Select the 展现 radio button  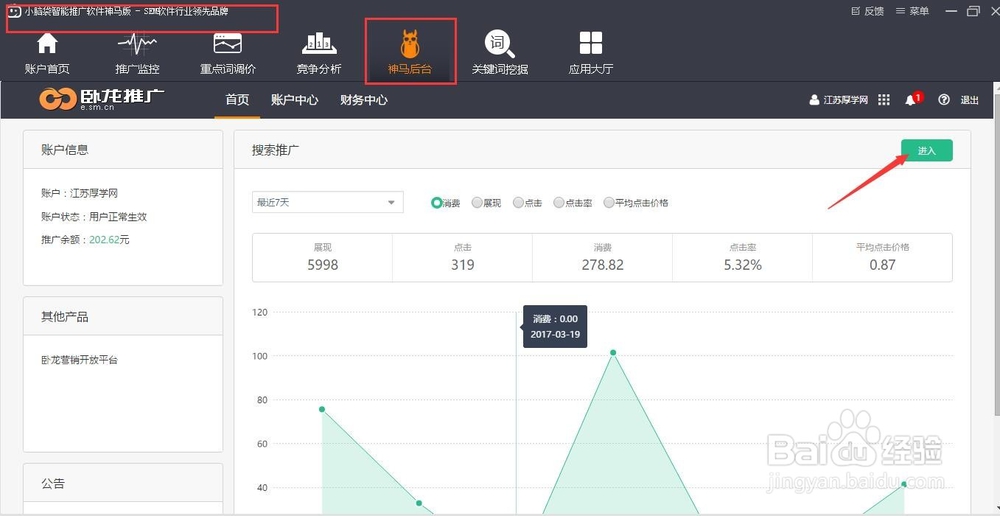(x=477, y=203)
